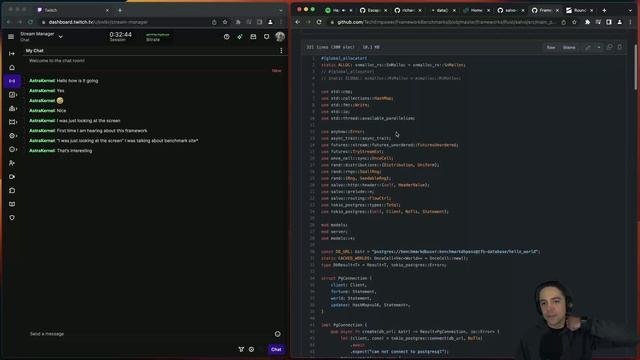This screenshot has width=640, height=360.
Task: Open the emote picker in chat input
Action: pos(278,334)
